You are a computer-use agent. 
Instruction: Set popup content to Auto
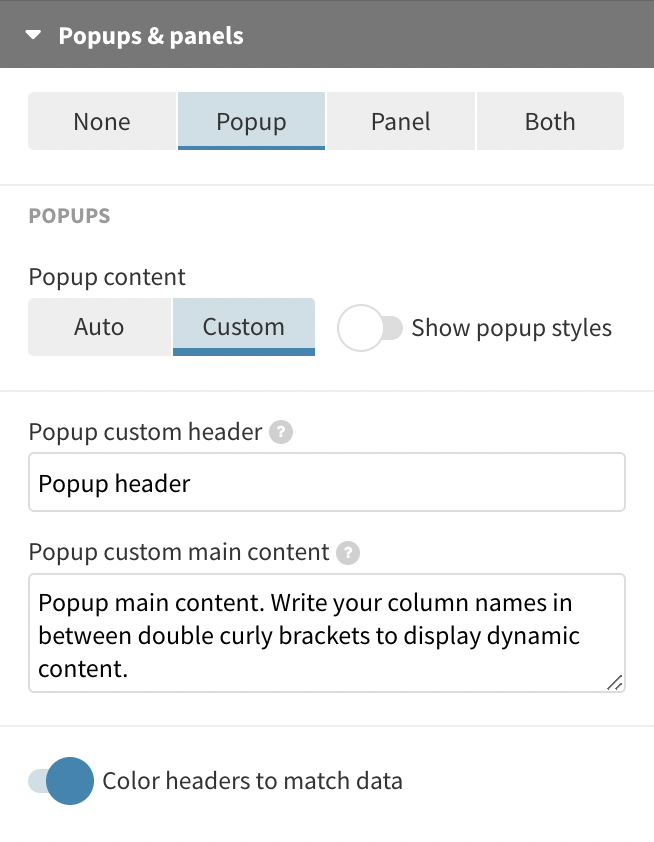click(x=99, y=326)
